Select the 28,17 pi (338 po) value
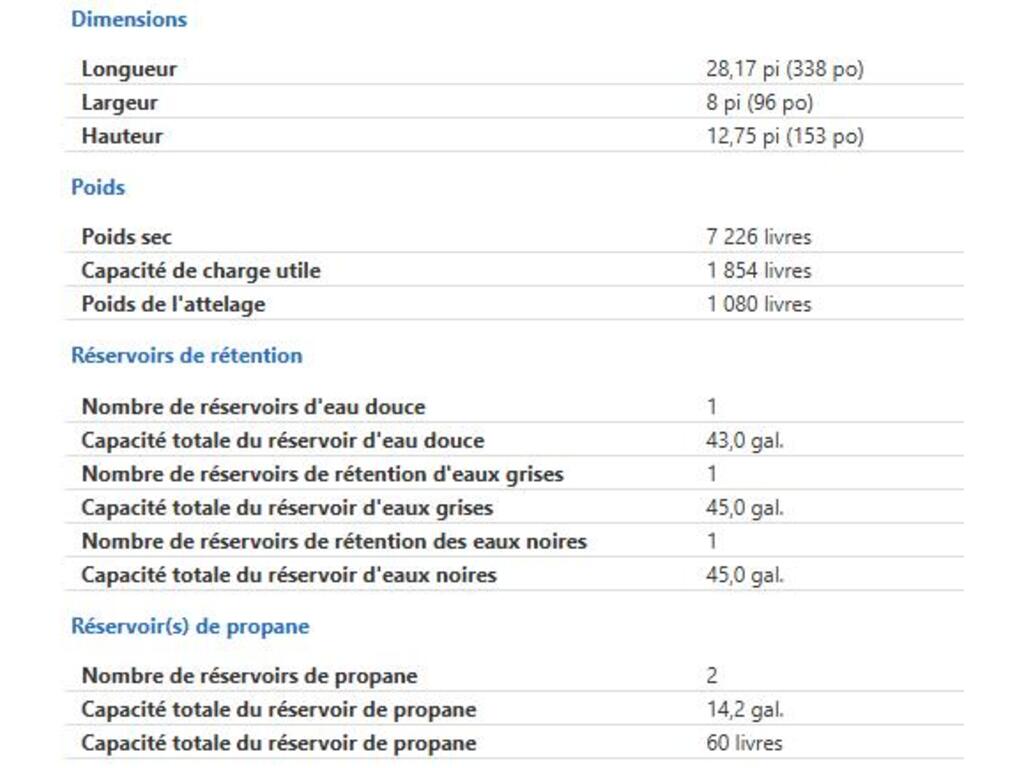Viewport: 1024px width, 768px height. point(784,69)
